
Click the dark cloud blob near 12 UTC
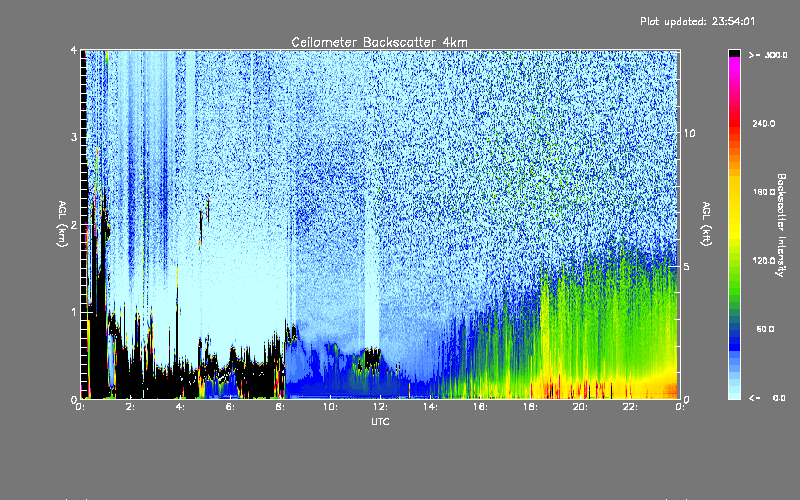point(371,359)
